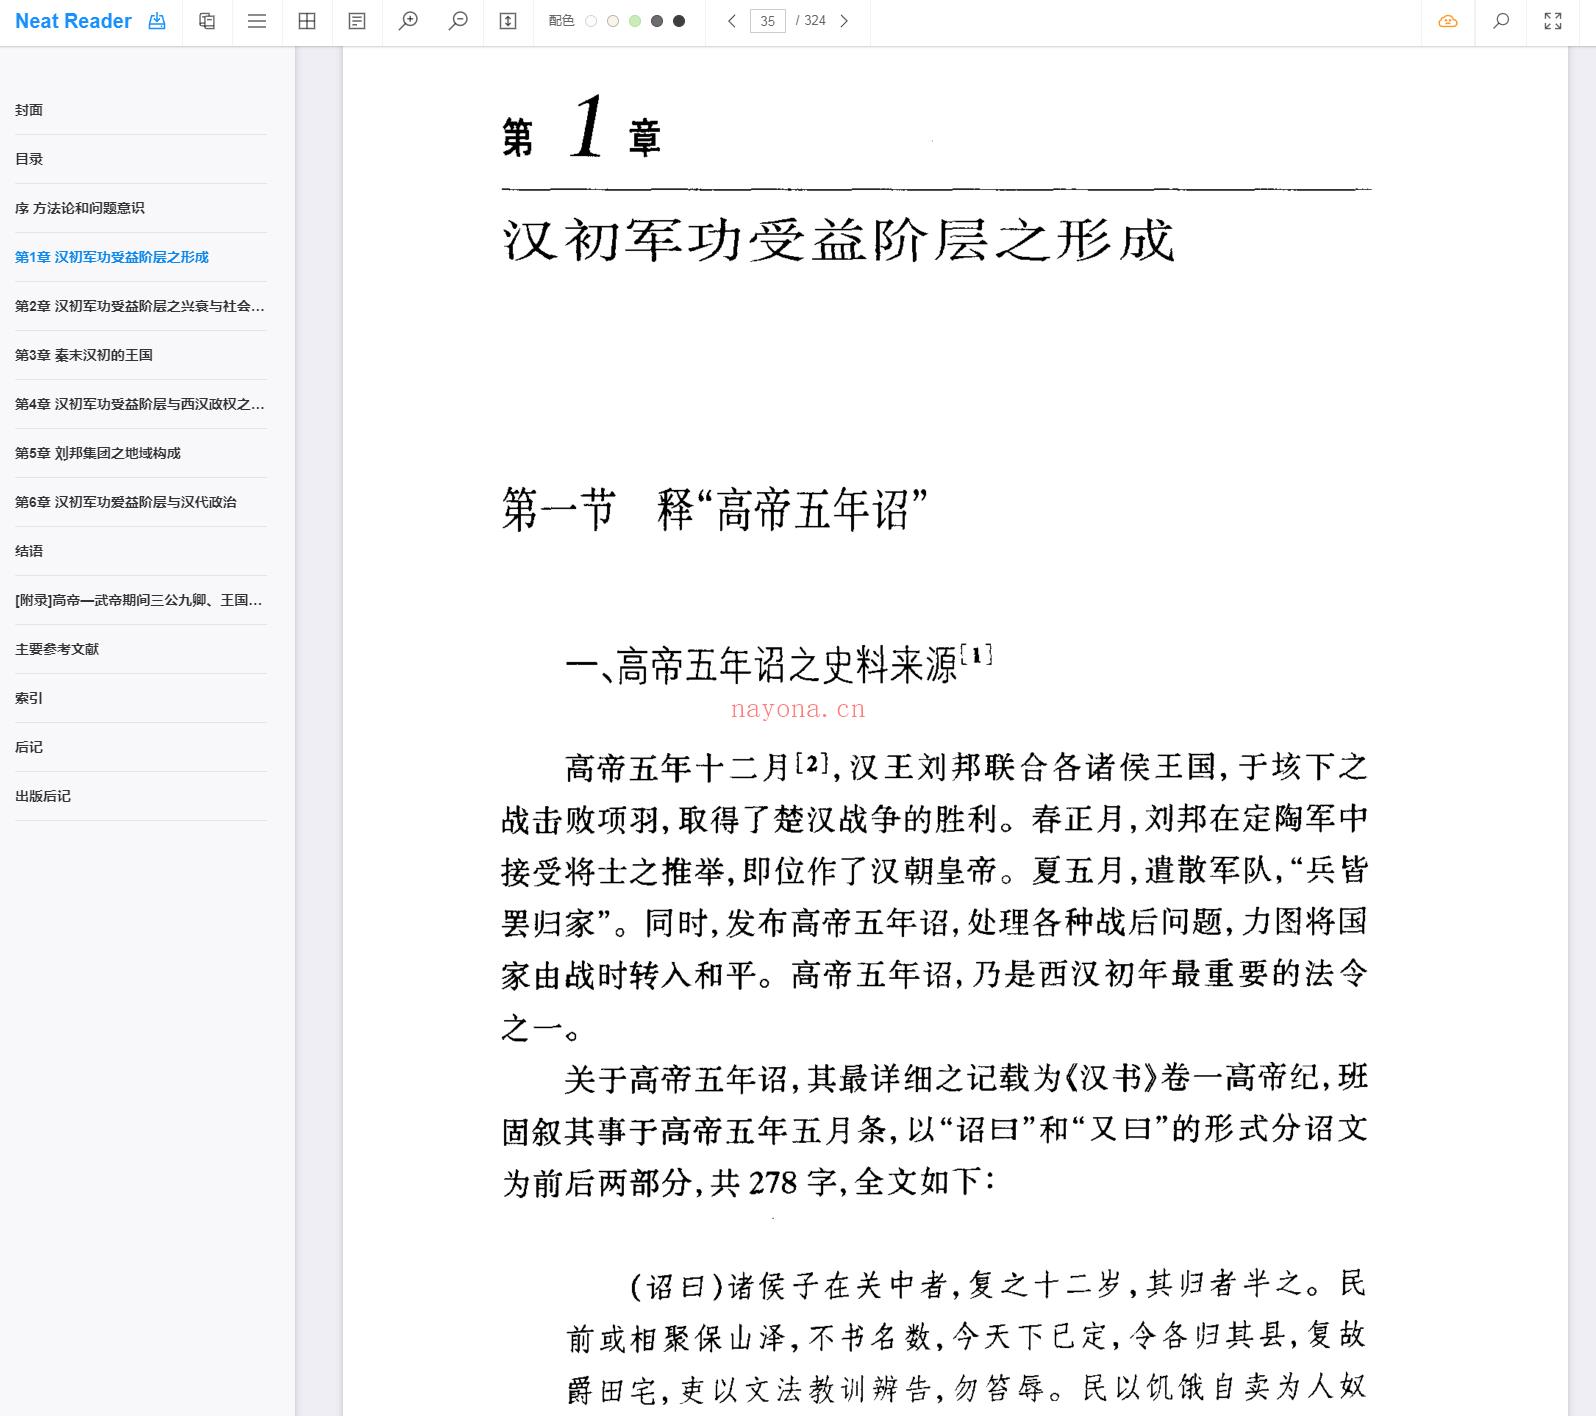Click the fit page height icon
Image resolution: width=1596 pixels, height=1416 pixels.
click(508, 21)
